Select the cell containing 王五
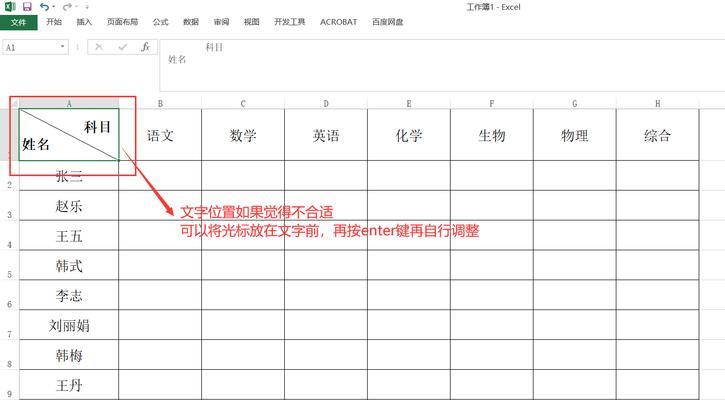Viewport: 725px width, 400px height. tap(69, 235)
